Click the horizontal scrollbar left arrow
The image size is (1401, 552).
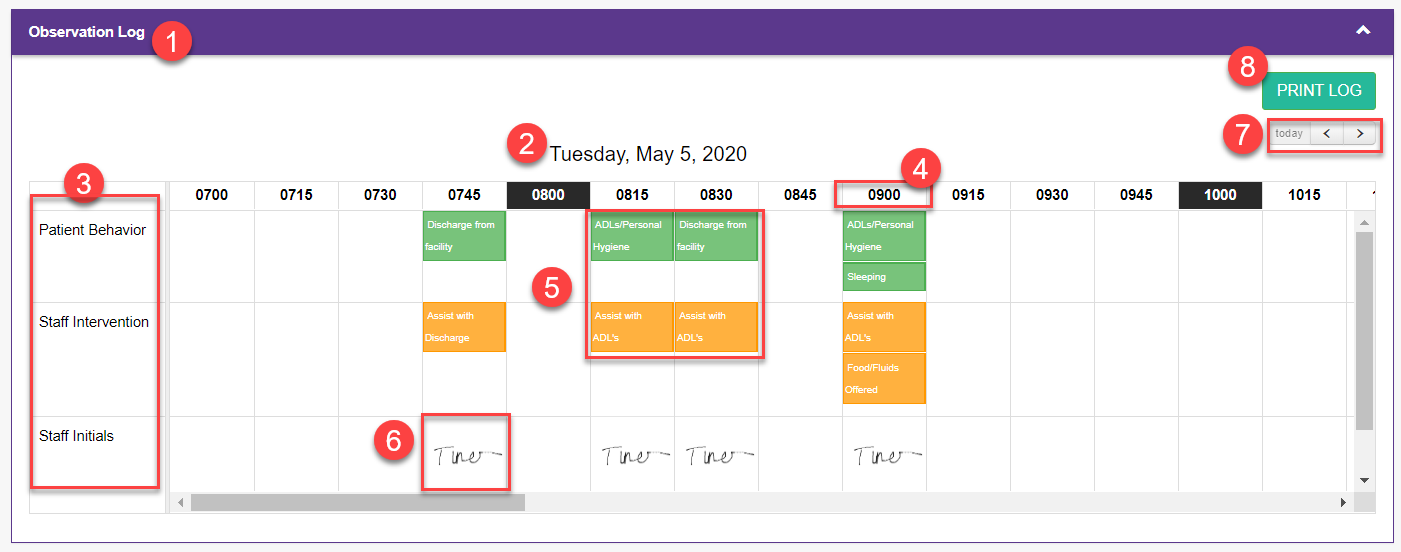pyautogui.click(x=181, y=502)
